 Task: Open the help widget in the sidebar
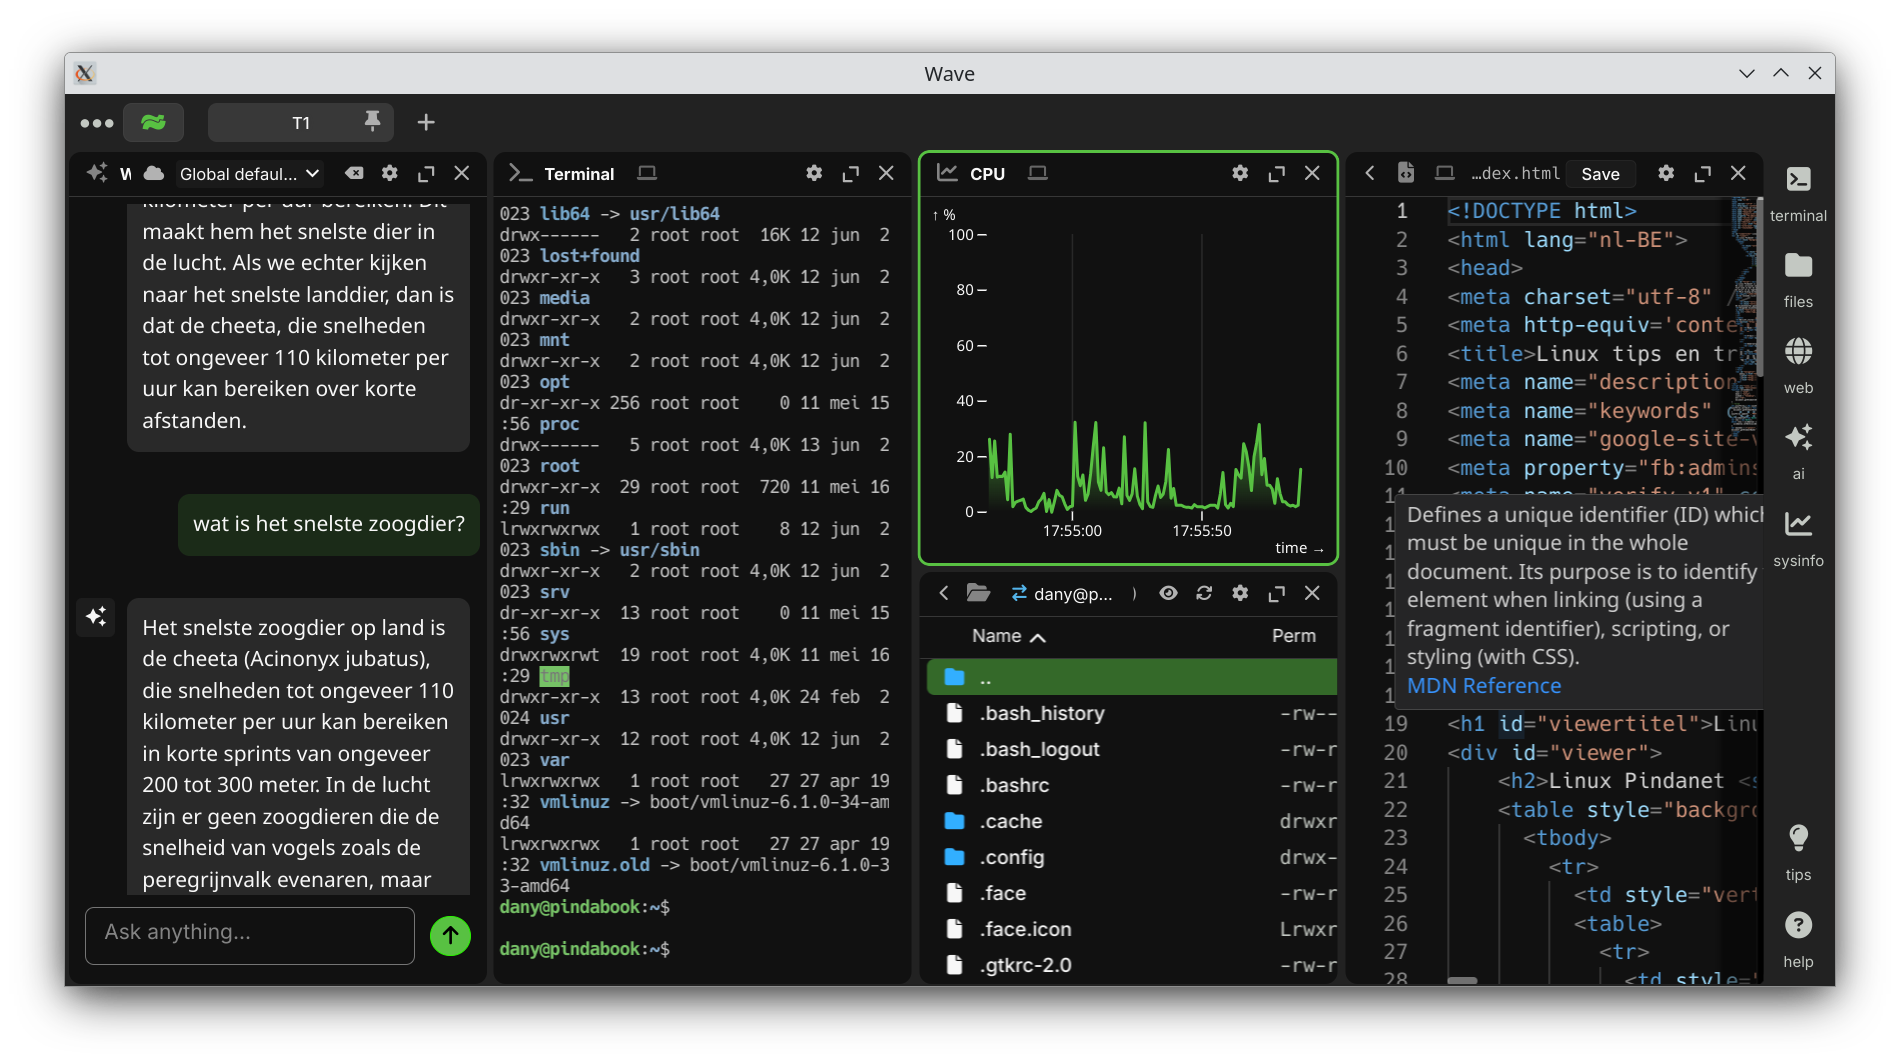click(1798, 939)
